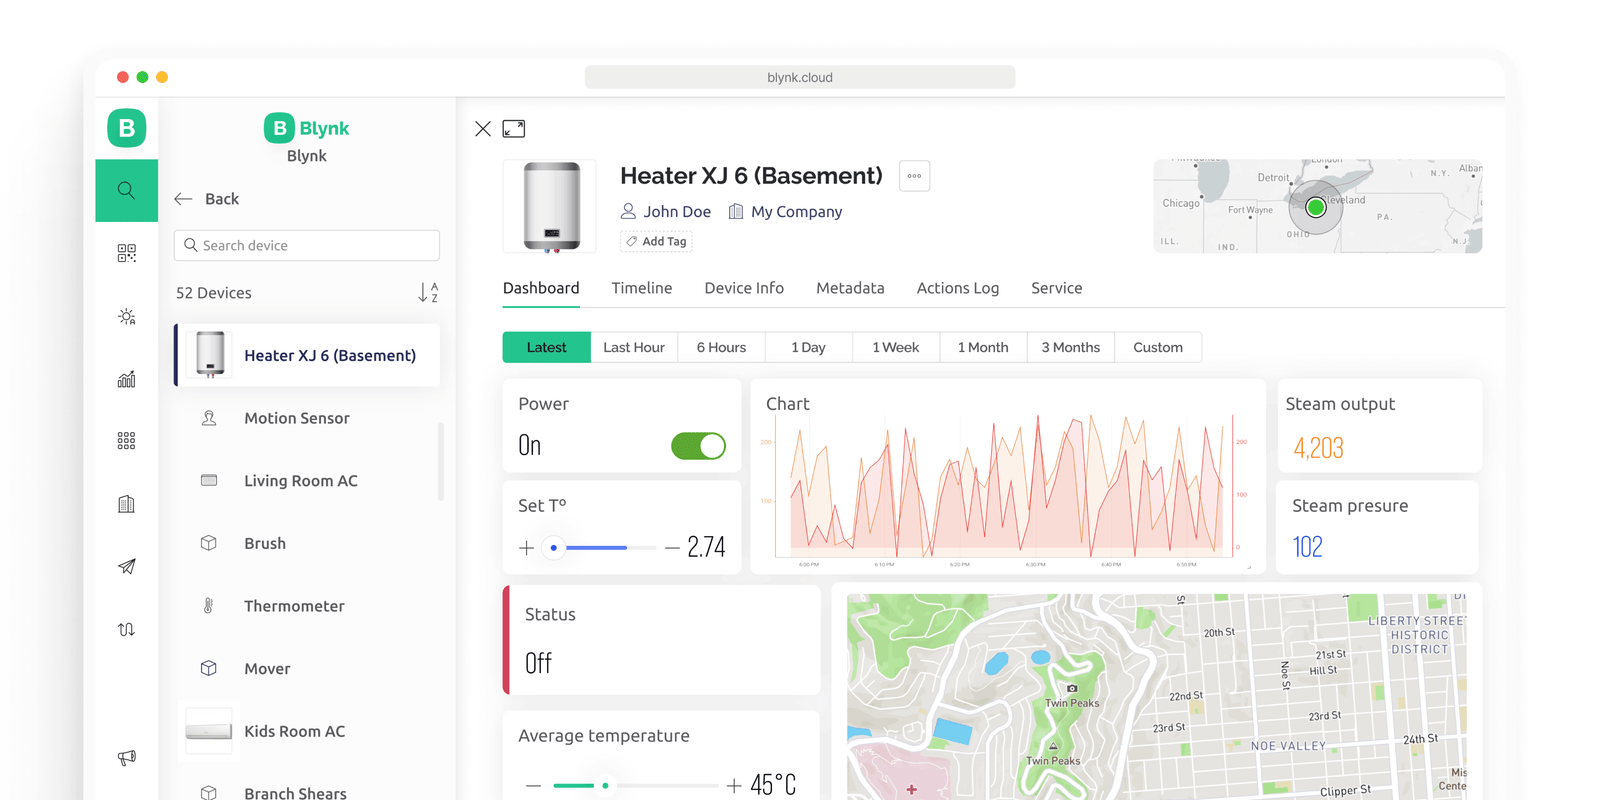The height and width of the screenshot is (800, 1600).
Task: Click the Set T° slider track
Action: (600, 547)
